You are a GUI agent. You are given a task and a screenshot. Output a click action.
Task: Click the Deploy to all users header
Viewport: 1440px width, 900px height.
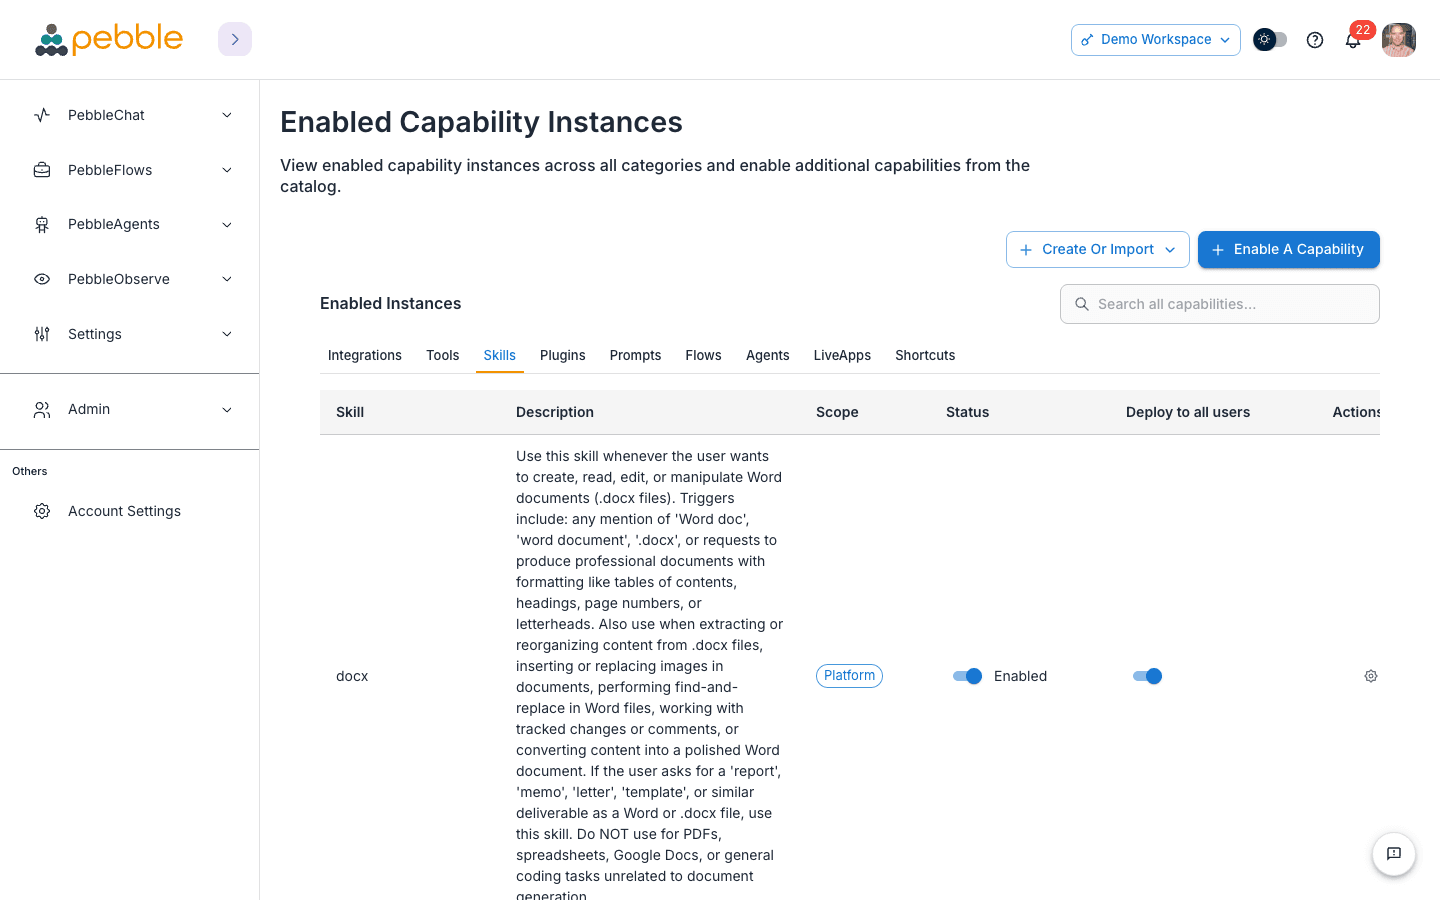tap(1188, 412)
